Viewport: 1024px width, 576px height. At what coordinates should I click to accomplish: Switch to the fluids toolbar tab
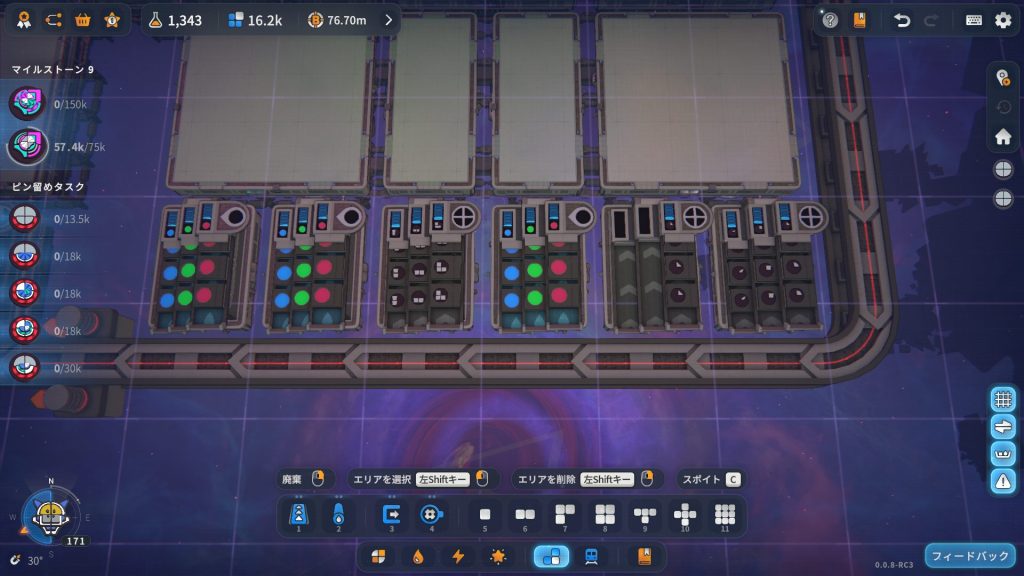[419, 556]
